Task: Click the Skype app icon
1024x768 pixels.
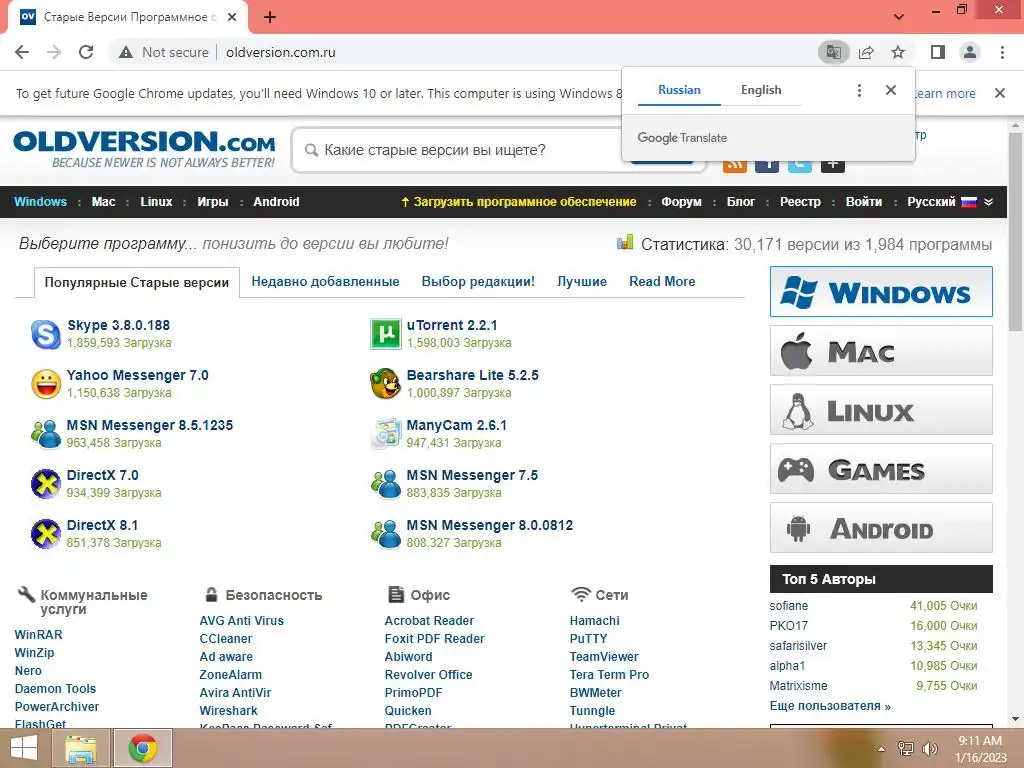Action: 46,334
